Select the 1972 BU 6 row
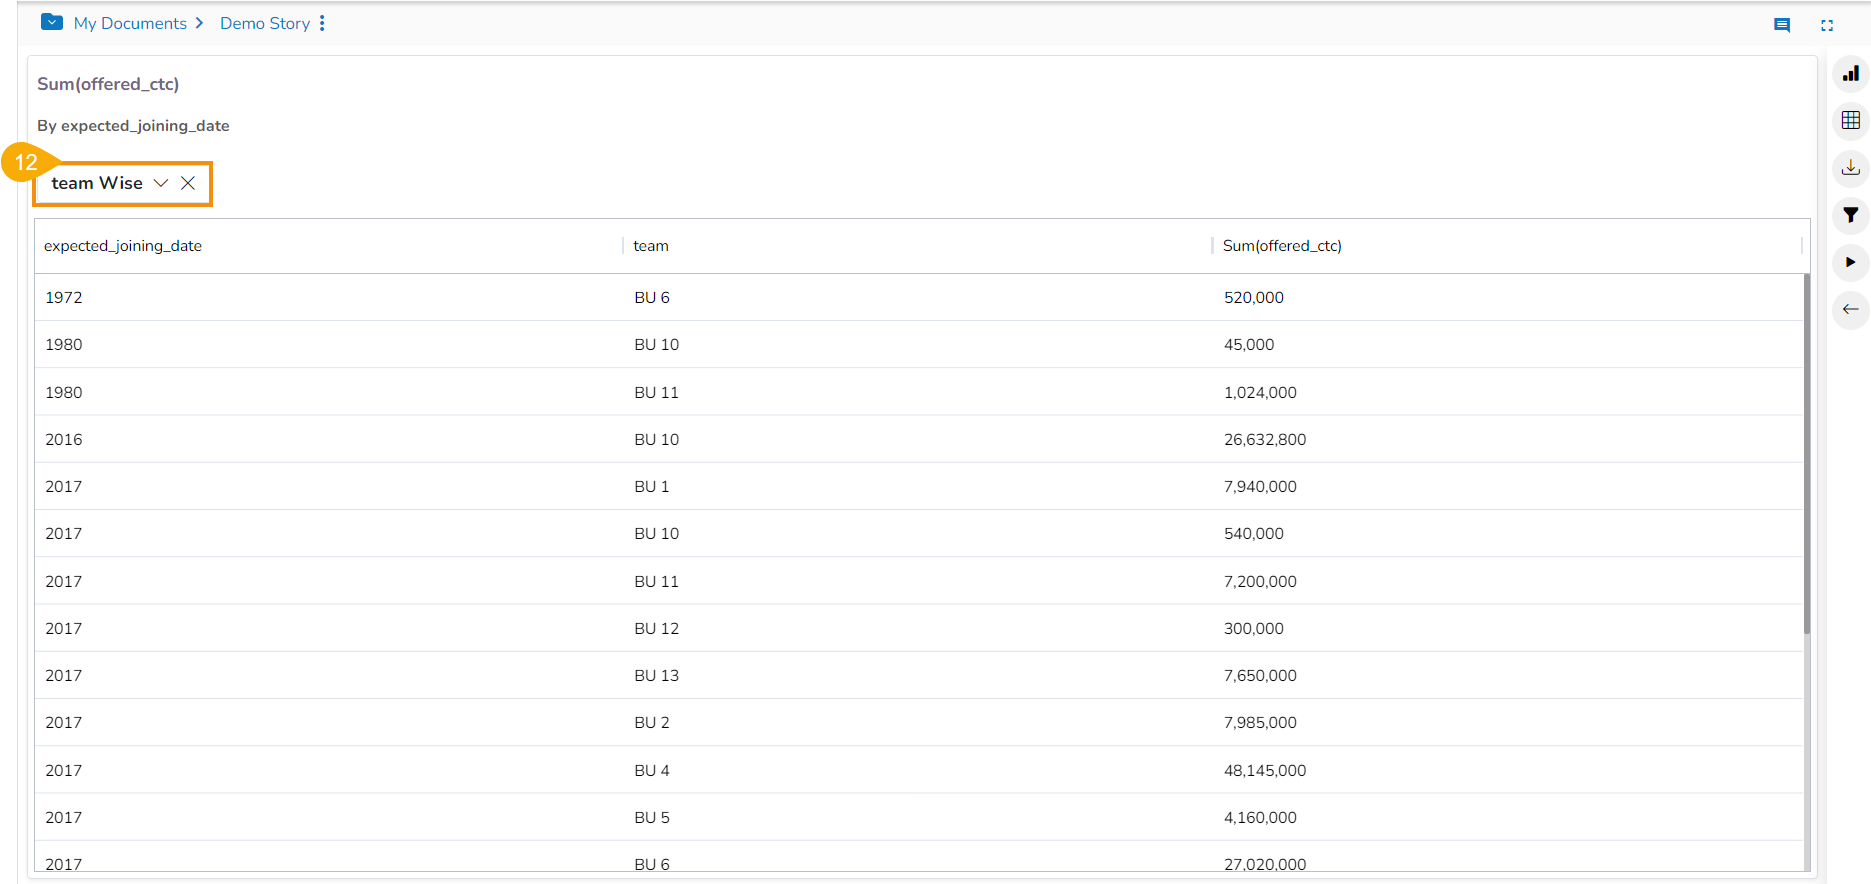The width and height of the screenshot is (1871, 884). click(652, 297)
